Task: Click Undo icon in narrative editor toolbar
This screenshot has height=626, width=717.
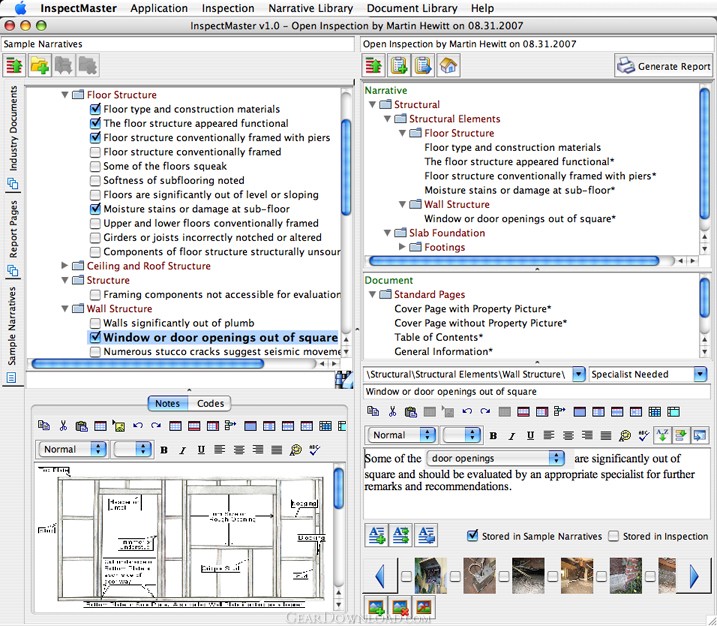Action: click(467, 411)
